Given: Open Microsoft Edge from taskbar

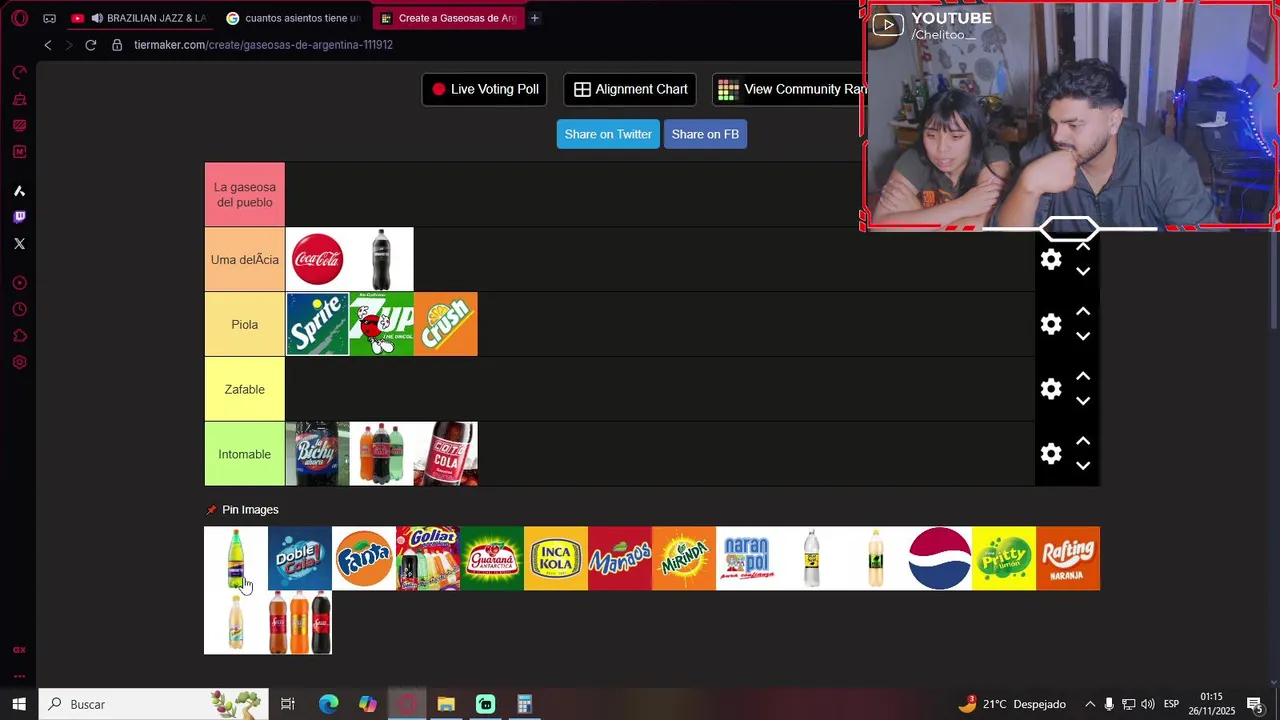Looking at the screenshot, I should click(329, 704).
